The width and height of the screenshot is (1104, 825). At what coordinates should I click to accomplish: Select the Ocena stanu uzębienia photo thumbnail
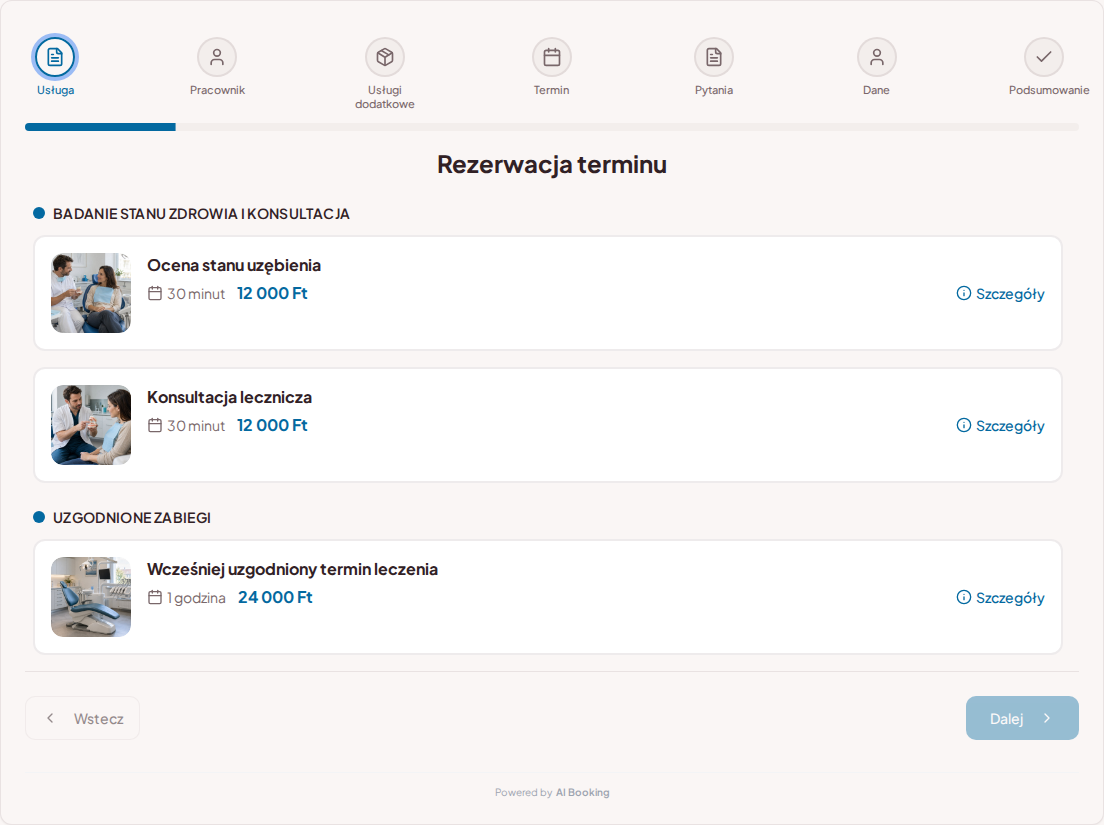click(91, 293)
